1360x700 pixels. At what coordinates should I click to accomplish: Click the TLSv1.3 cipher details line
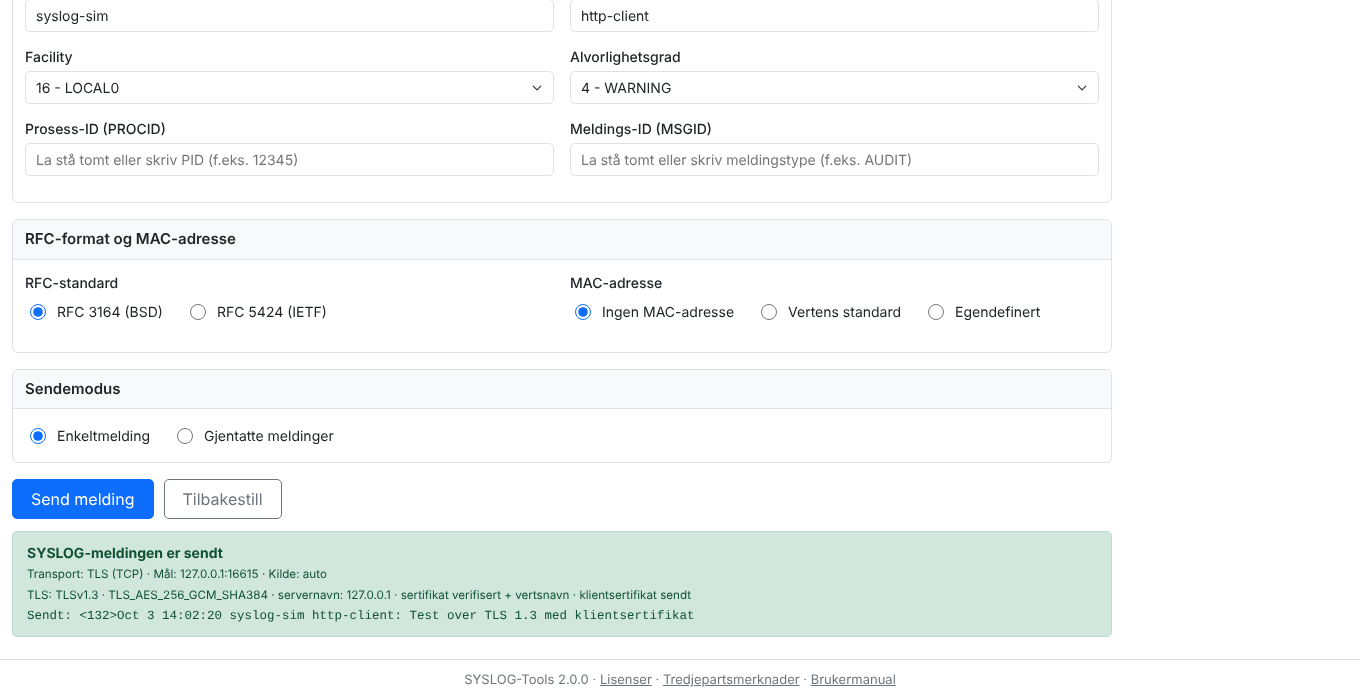pyautogui.click(x=359, y=594)
